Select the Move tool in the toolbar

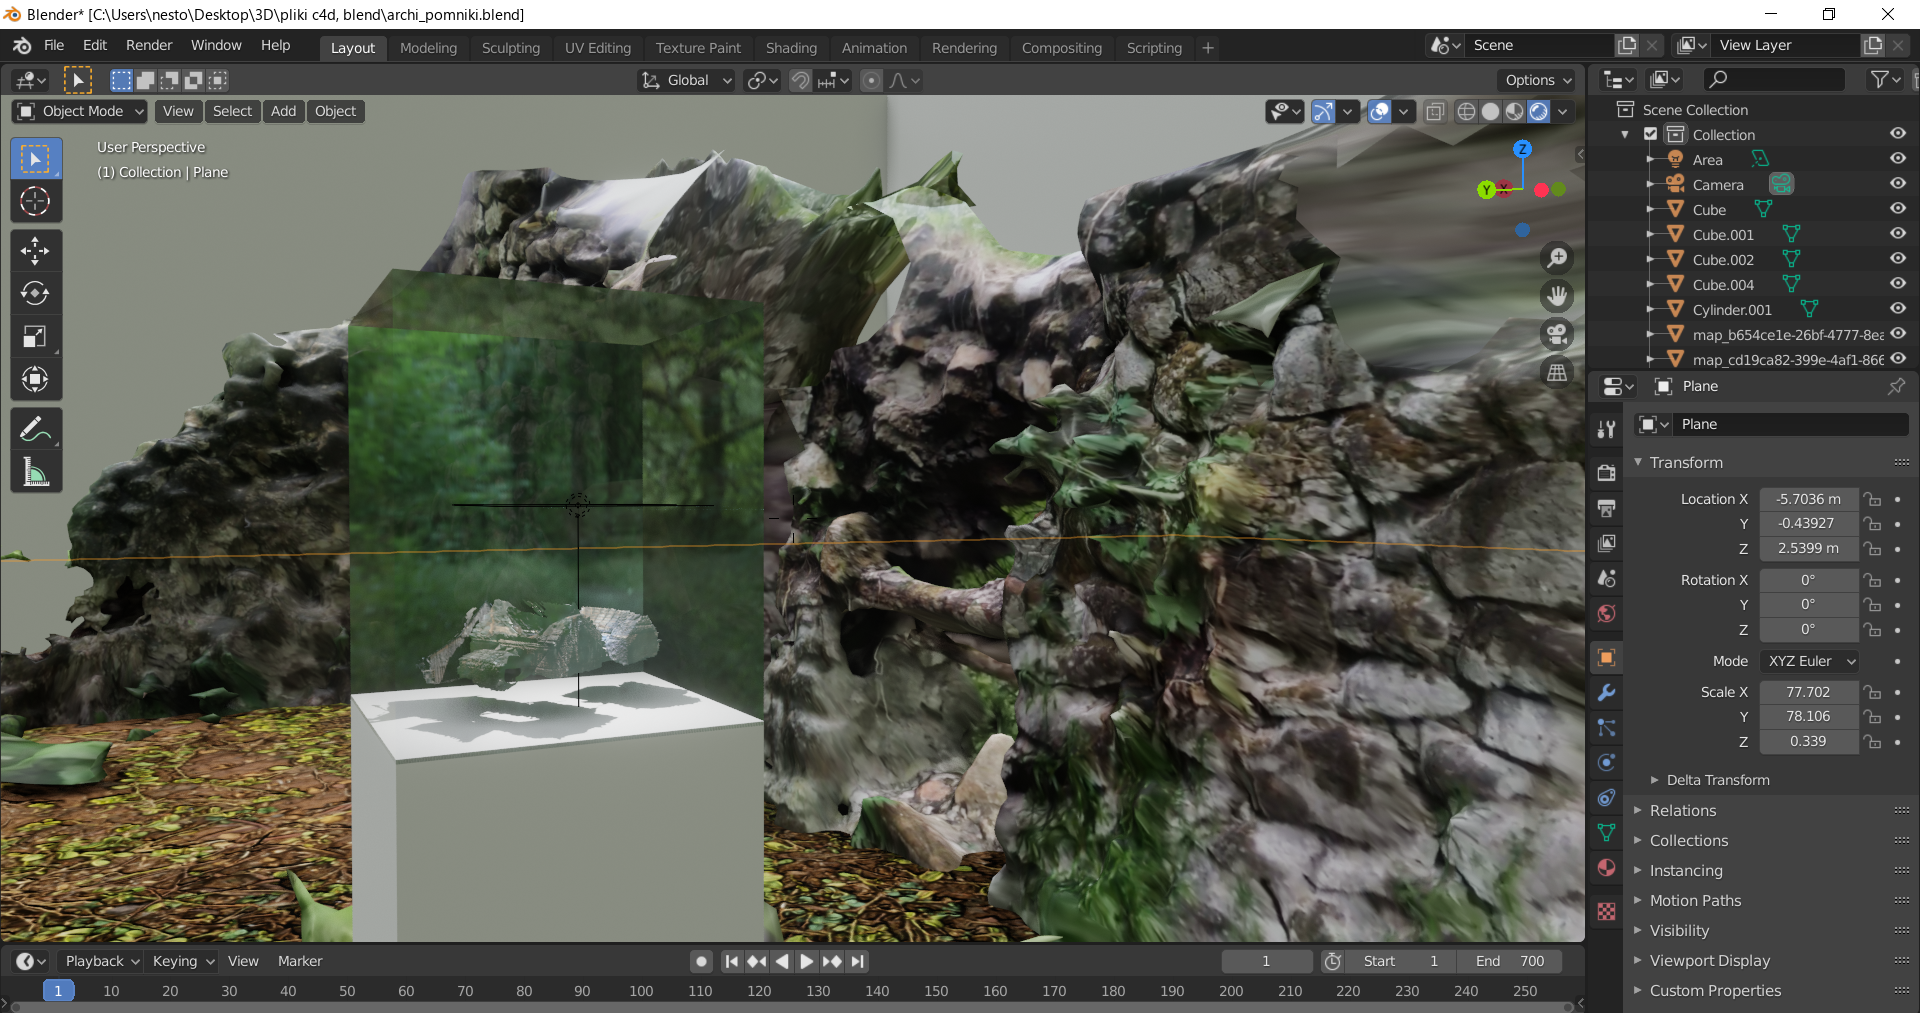click(x=35, y=250)
